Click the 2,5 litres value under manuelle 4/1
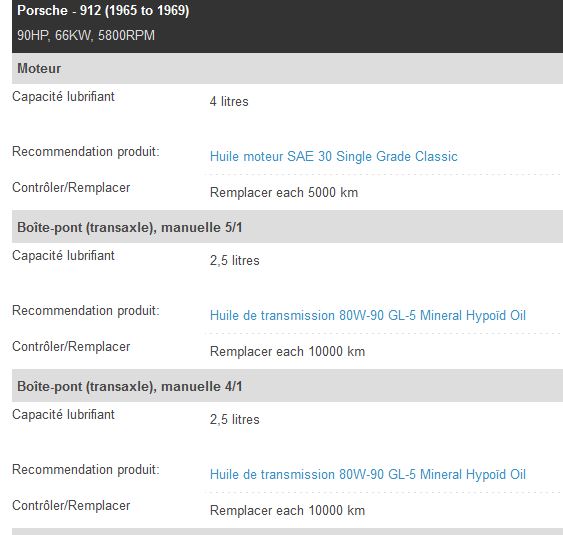This screenshot has width=563, height=535. (234, 419)
